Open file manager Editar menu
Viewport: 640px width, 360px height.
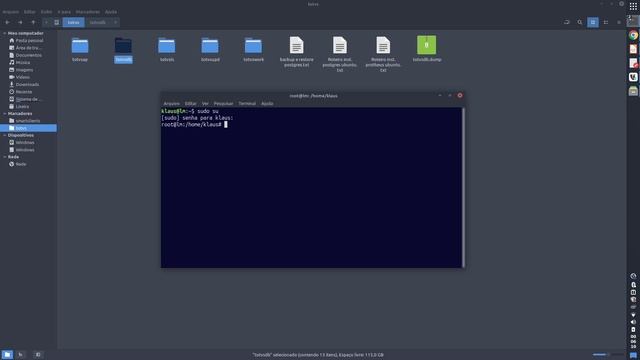tap(29, 12)
